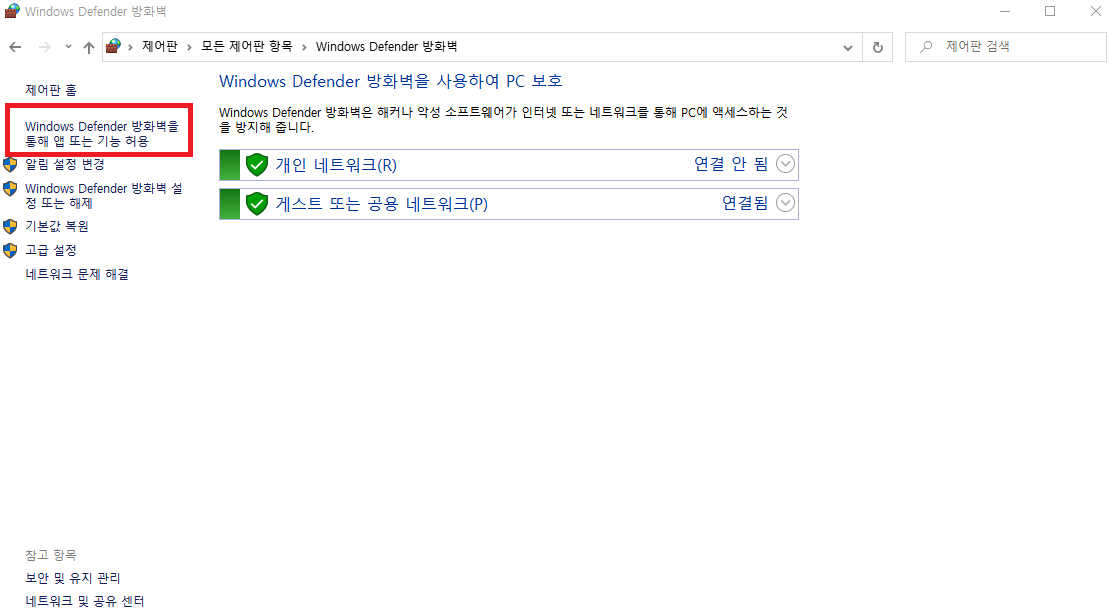Maximize the Windows Defender 방화벽 window
The width and height of the screenshot is (1116, 616).
[1050, 11]
